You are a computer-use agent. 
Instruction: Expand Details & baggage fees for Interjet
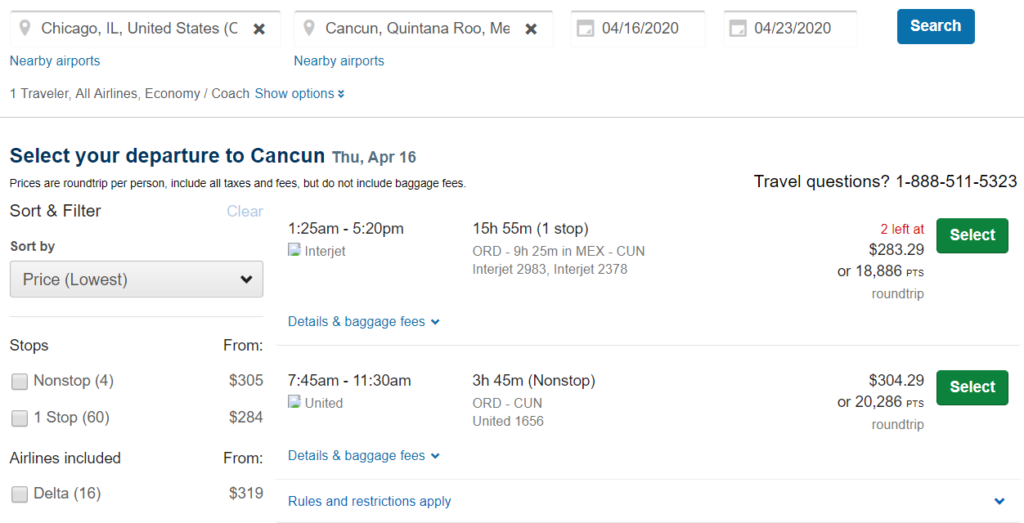click(x=364, y=322)
